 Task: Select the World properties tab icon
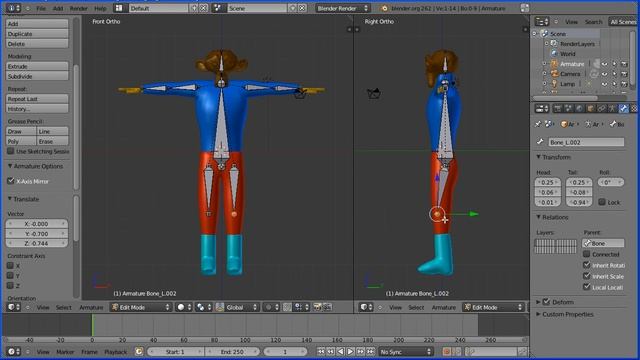coord(579,108)
